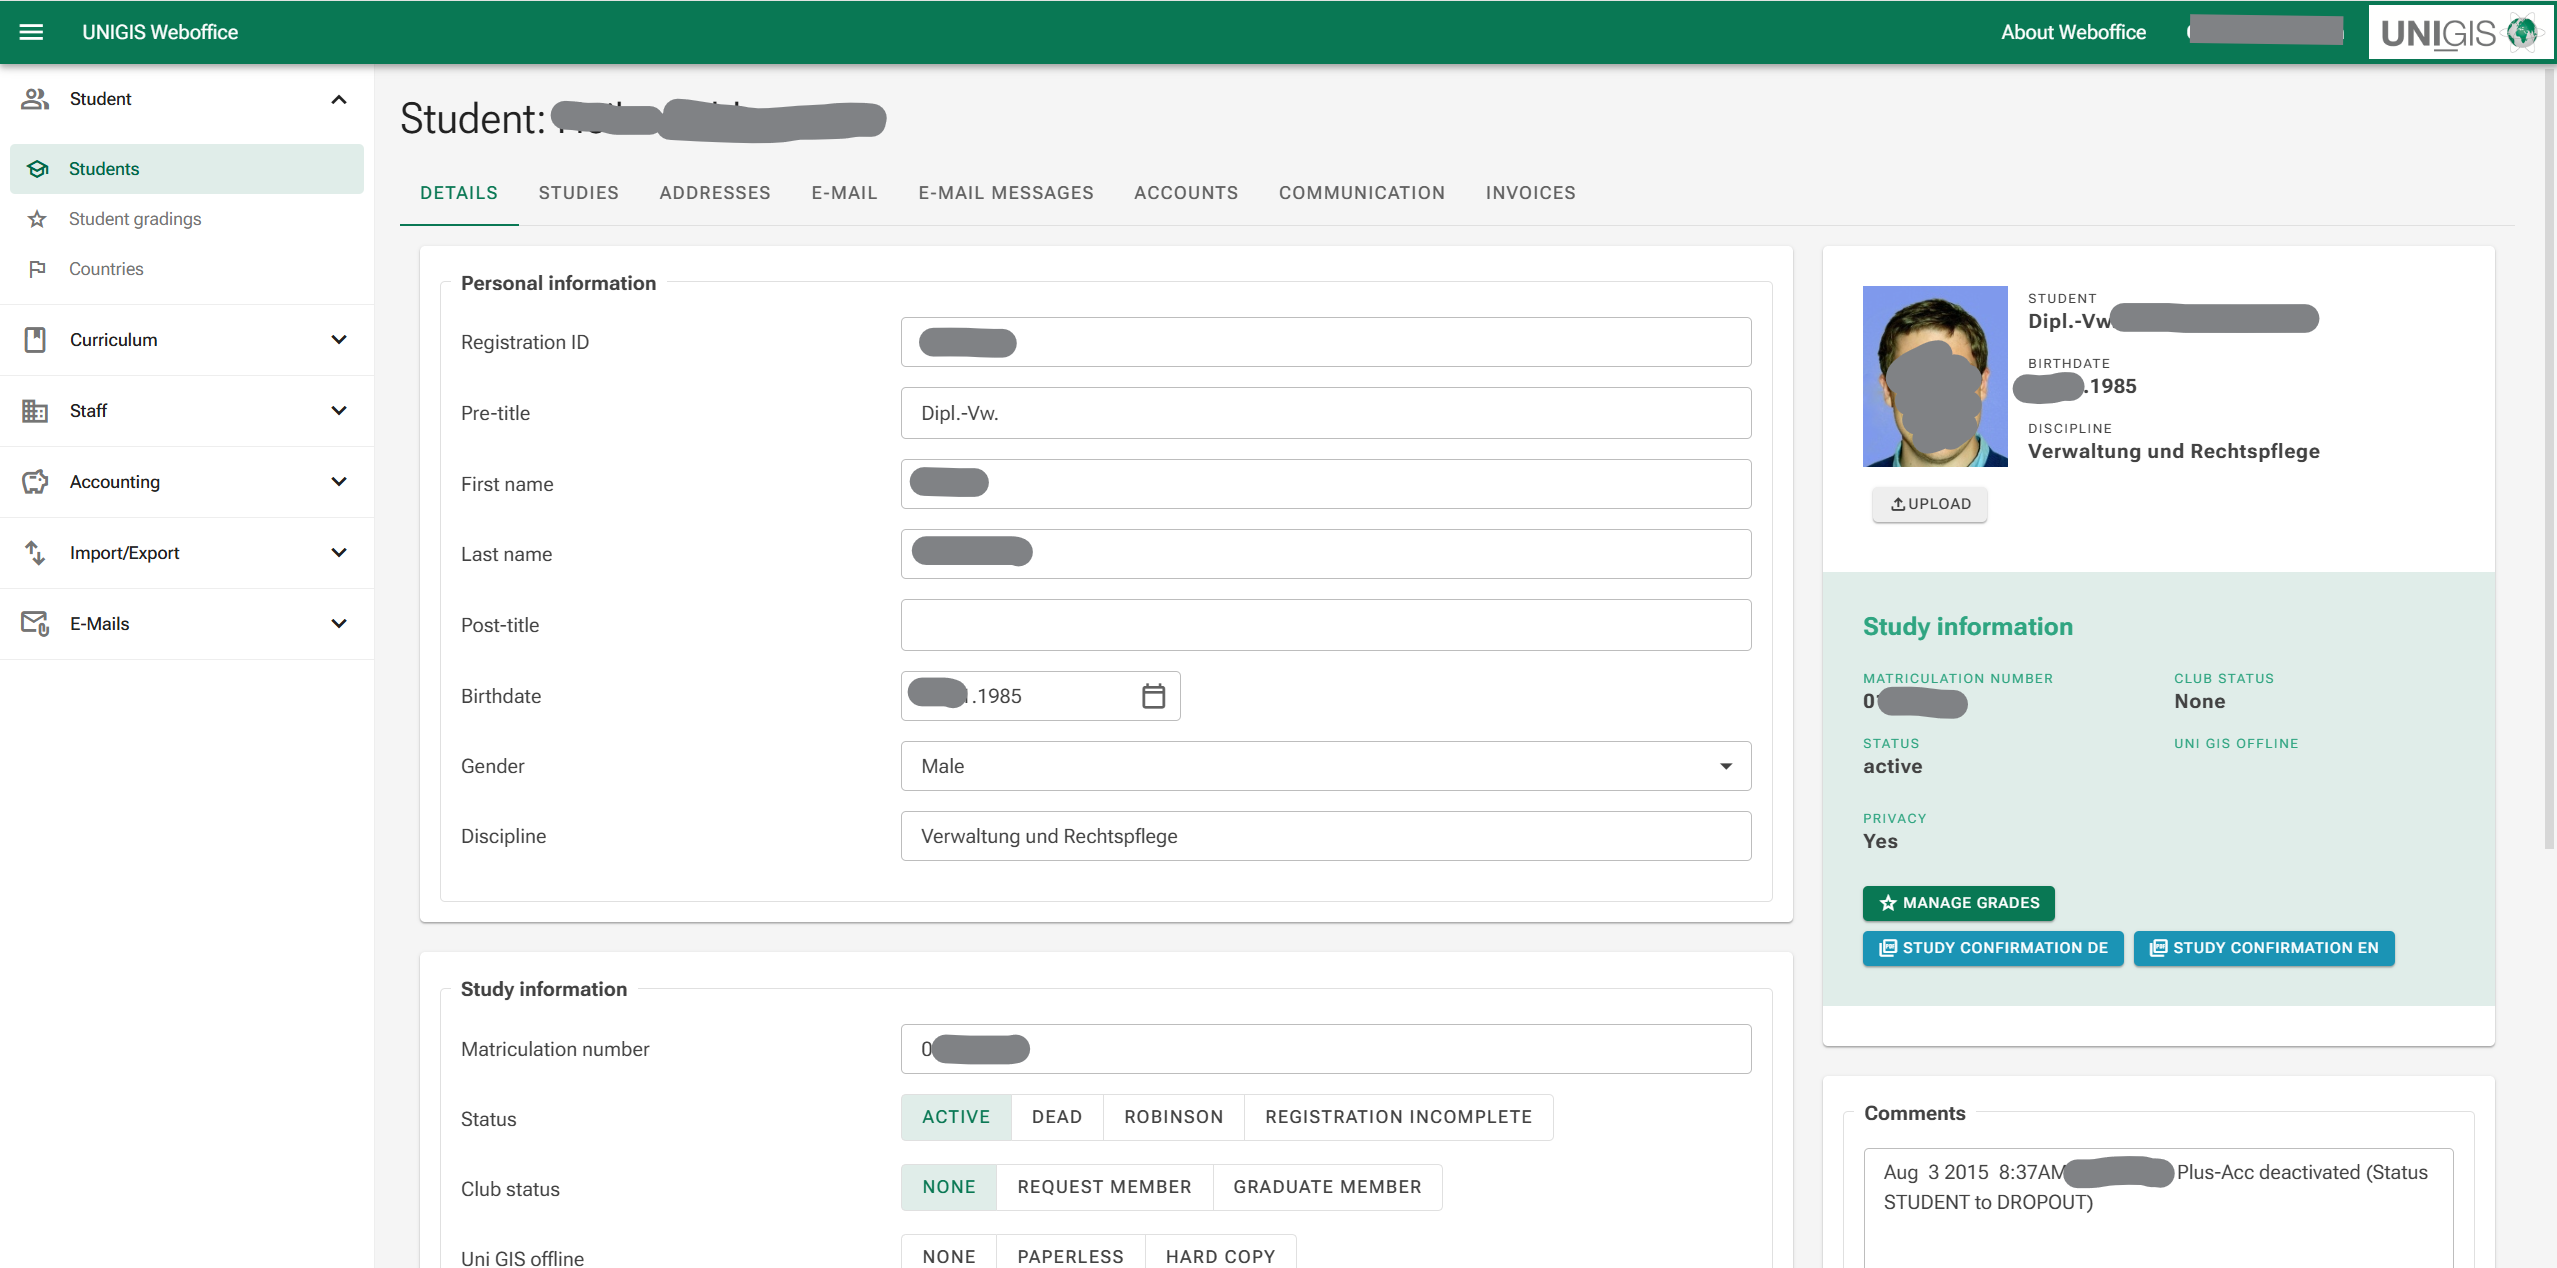Click the UPLOAD photo button

pos(1930,504)
